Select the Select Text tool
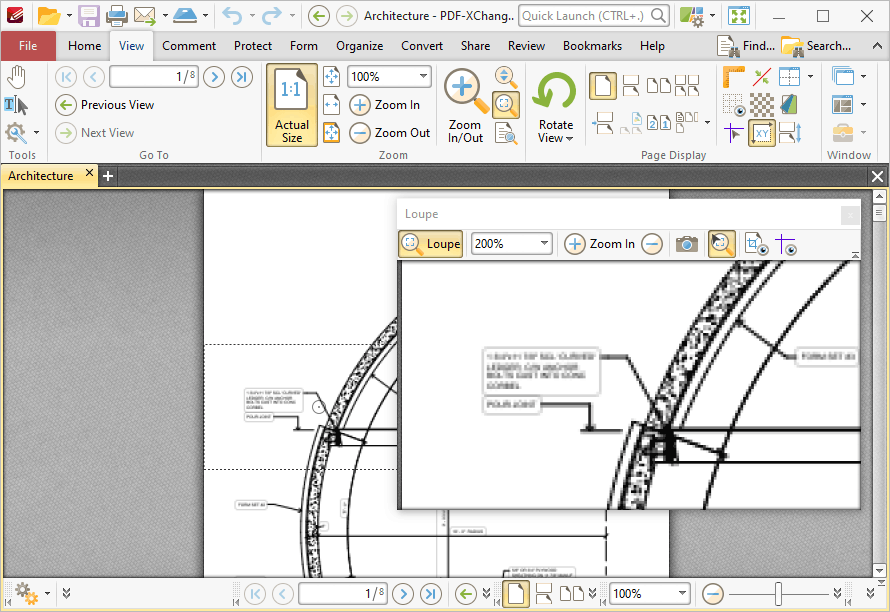The image size is (890, 612). point(16,105)
